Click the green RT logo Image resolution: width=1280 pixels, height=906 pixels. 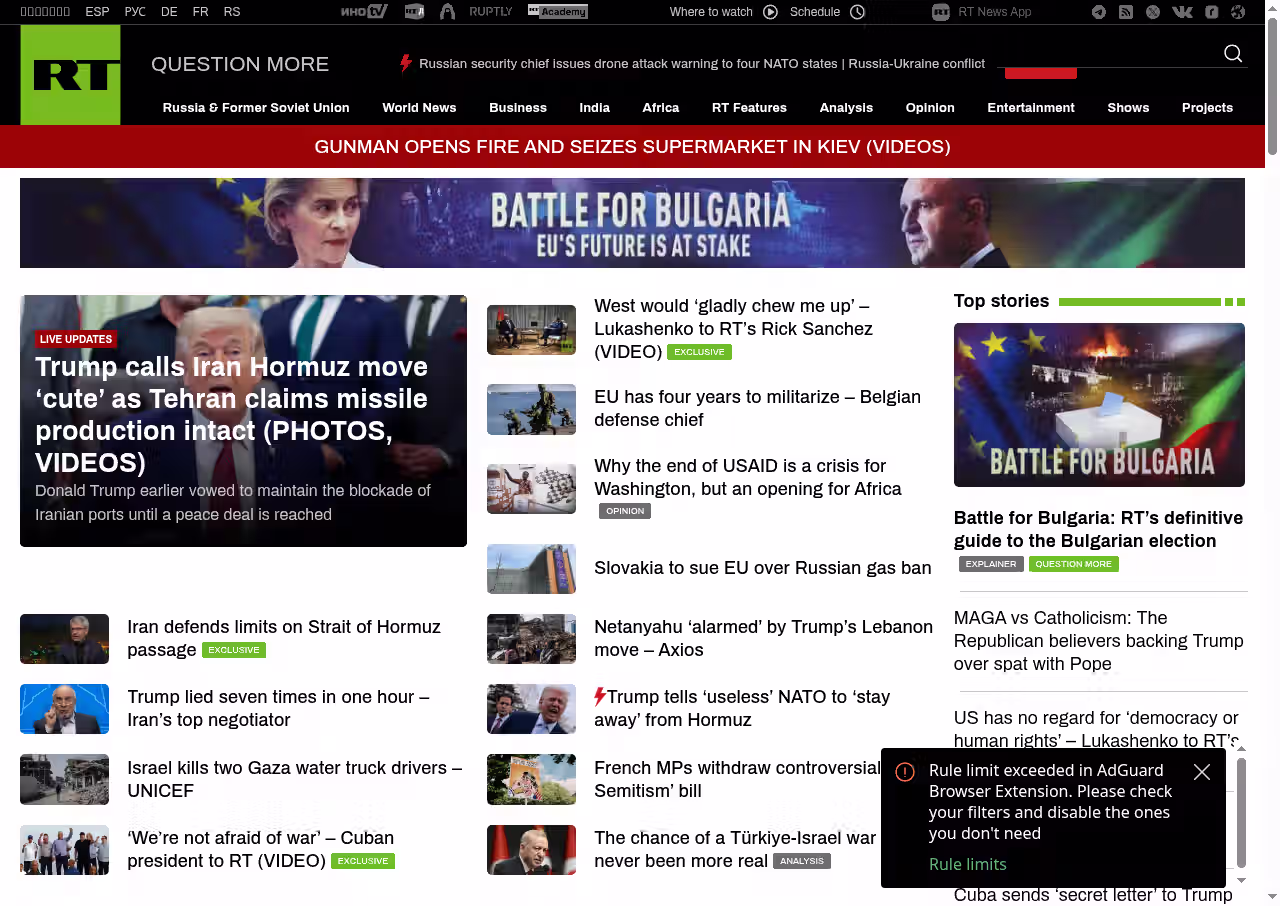click(x=70, y=75)
